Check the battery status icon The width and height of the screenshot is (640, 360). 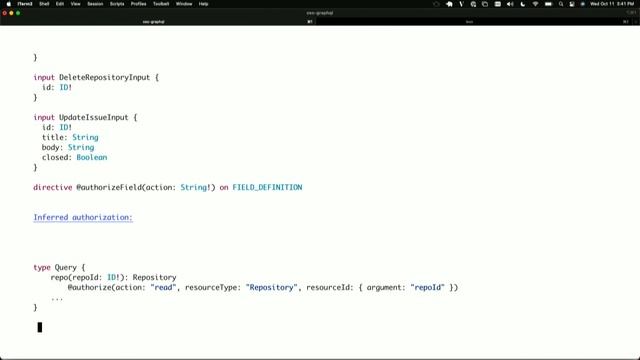click(x=549, y=4)
